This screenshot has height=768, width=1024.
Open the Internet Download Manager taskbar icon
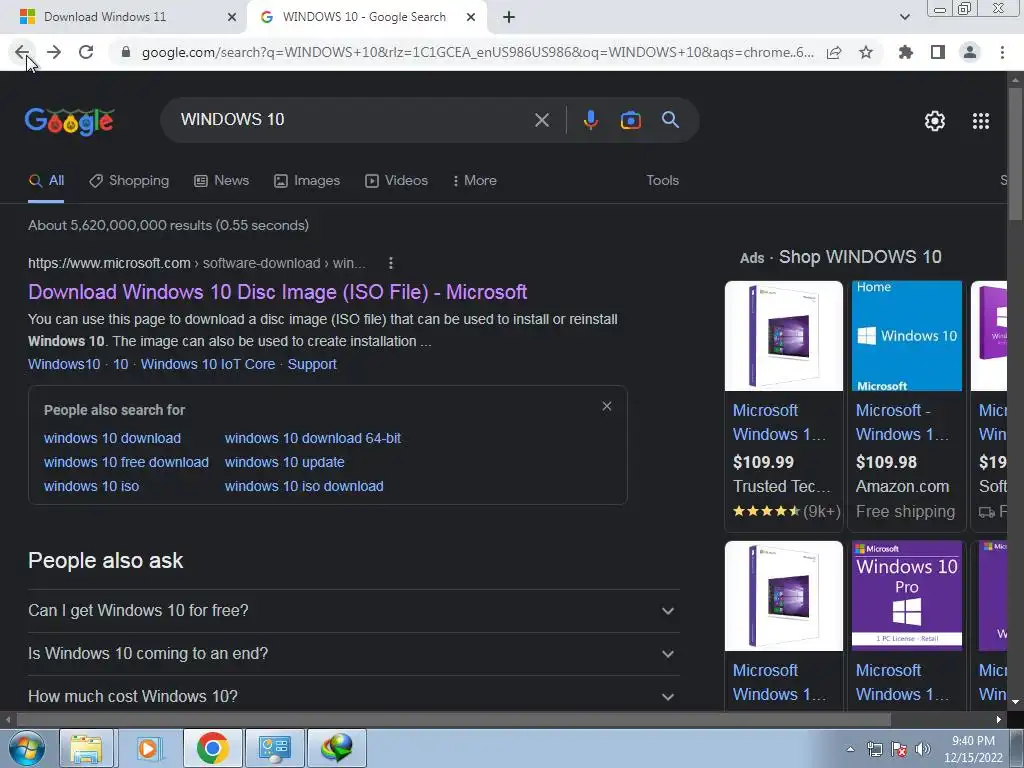click(337, 748)
